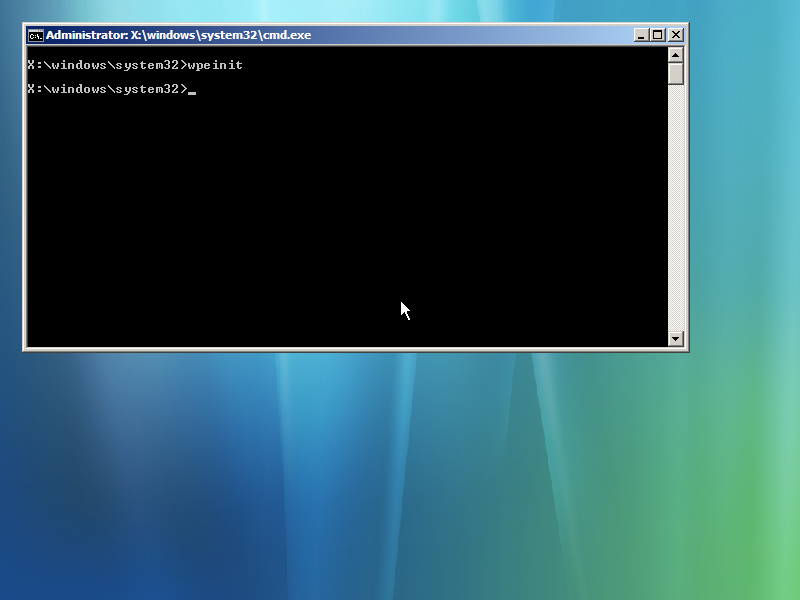Click the text wpeinit in the console

click(x=219, y=64)
